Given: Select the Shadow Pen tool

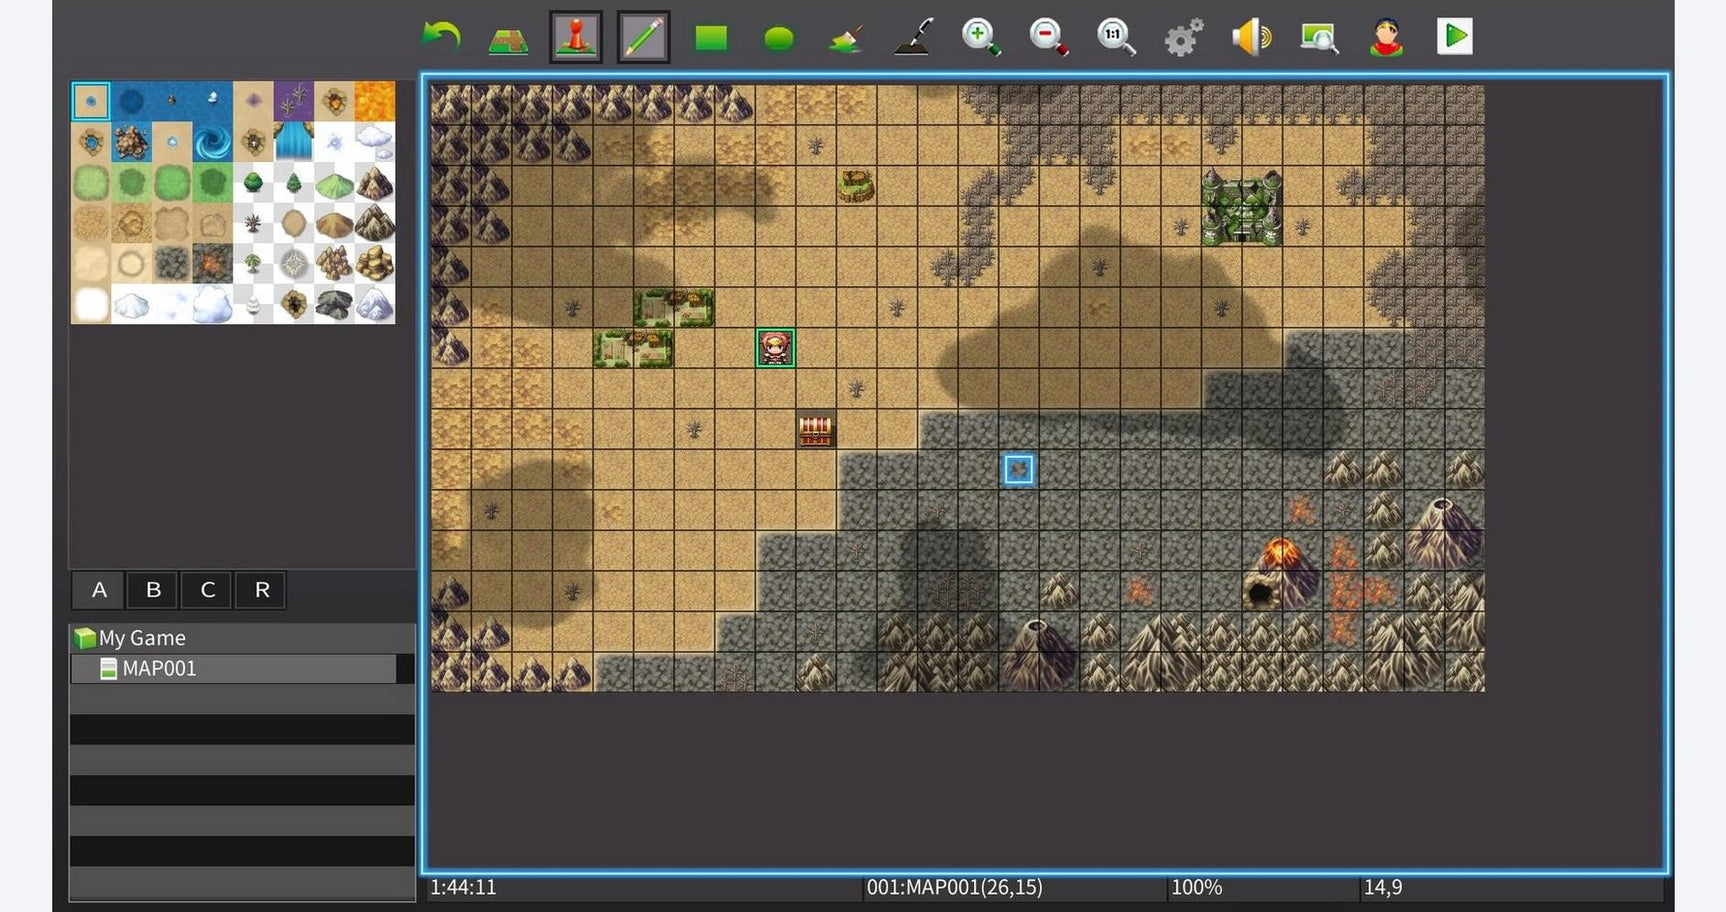Looking at the screenshot, I should pyautogui.click(x=913, y=36).
